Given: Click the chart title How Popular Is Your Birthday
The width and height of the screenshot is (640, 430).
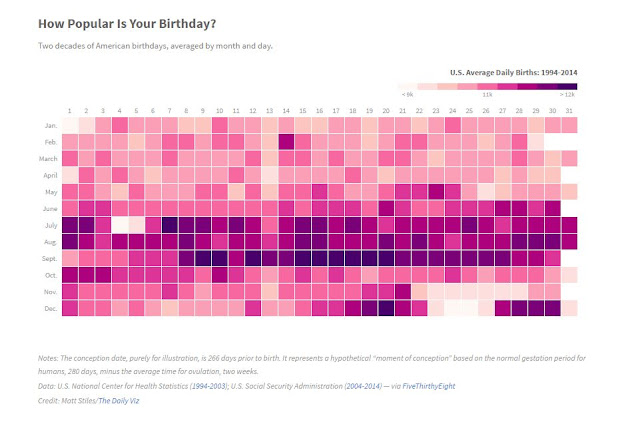Looking at the screenshot, I should (x=127, y=24).
